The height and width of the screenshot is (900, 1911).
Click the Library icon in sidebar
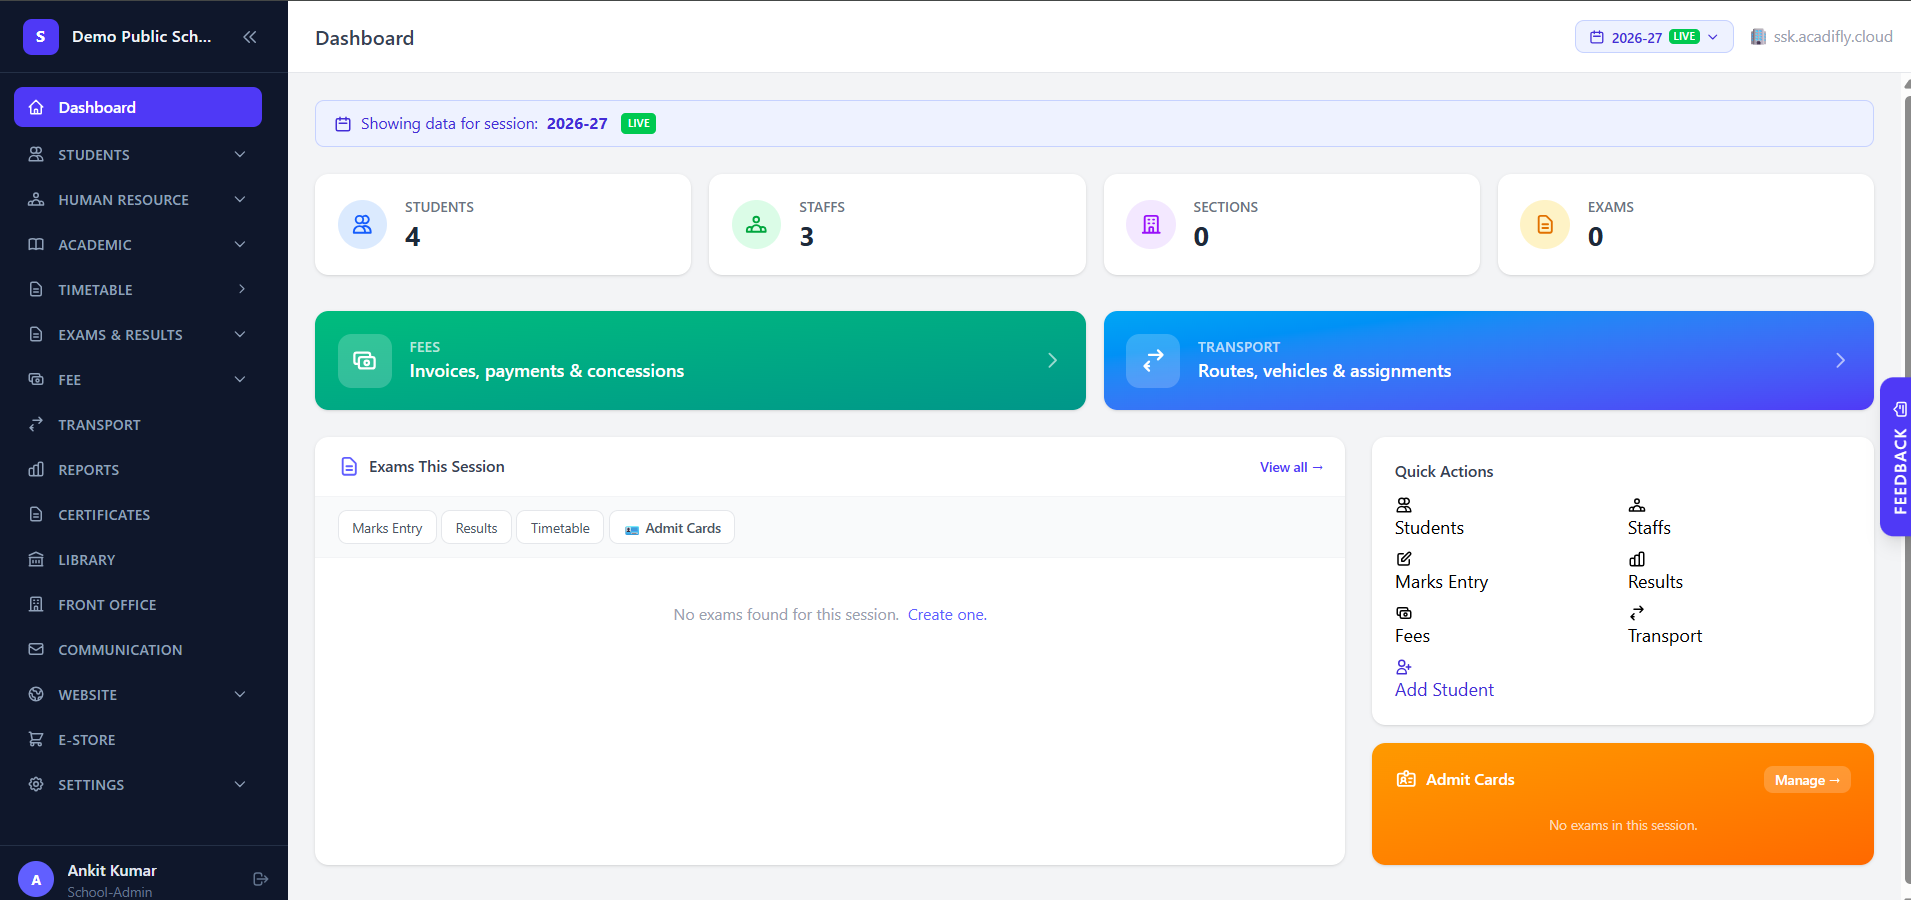click(36, 559)
